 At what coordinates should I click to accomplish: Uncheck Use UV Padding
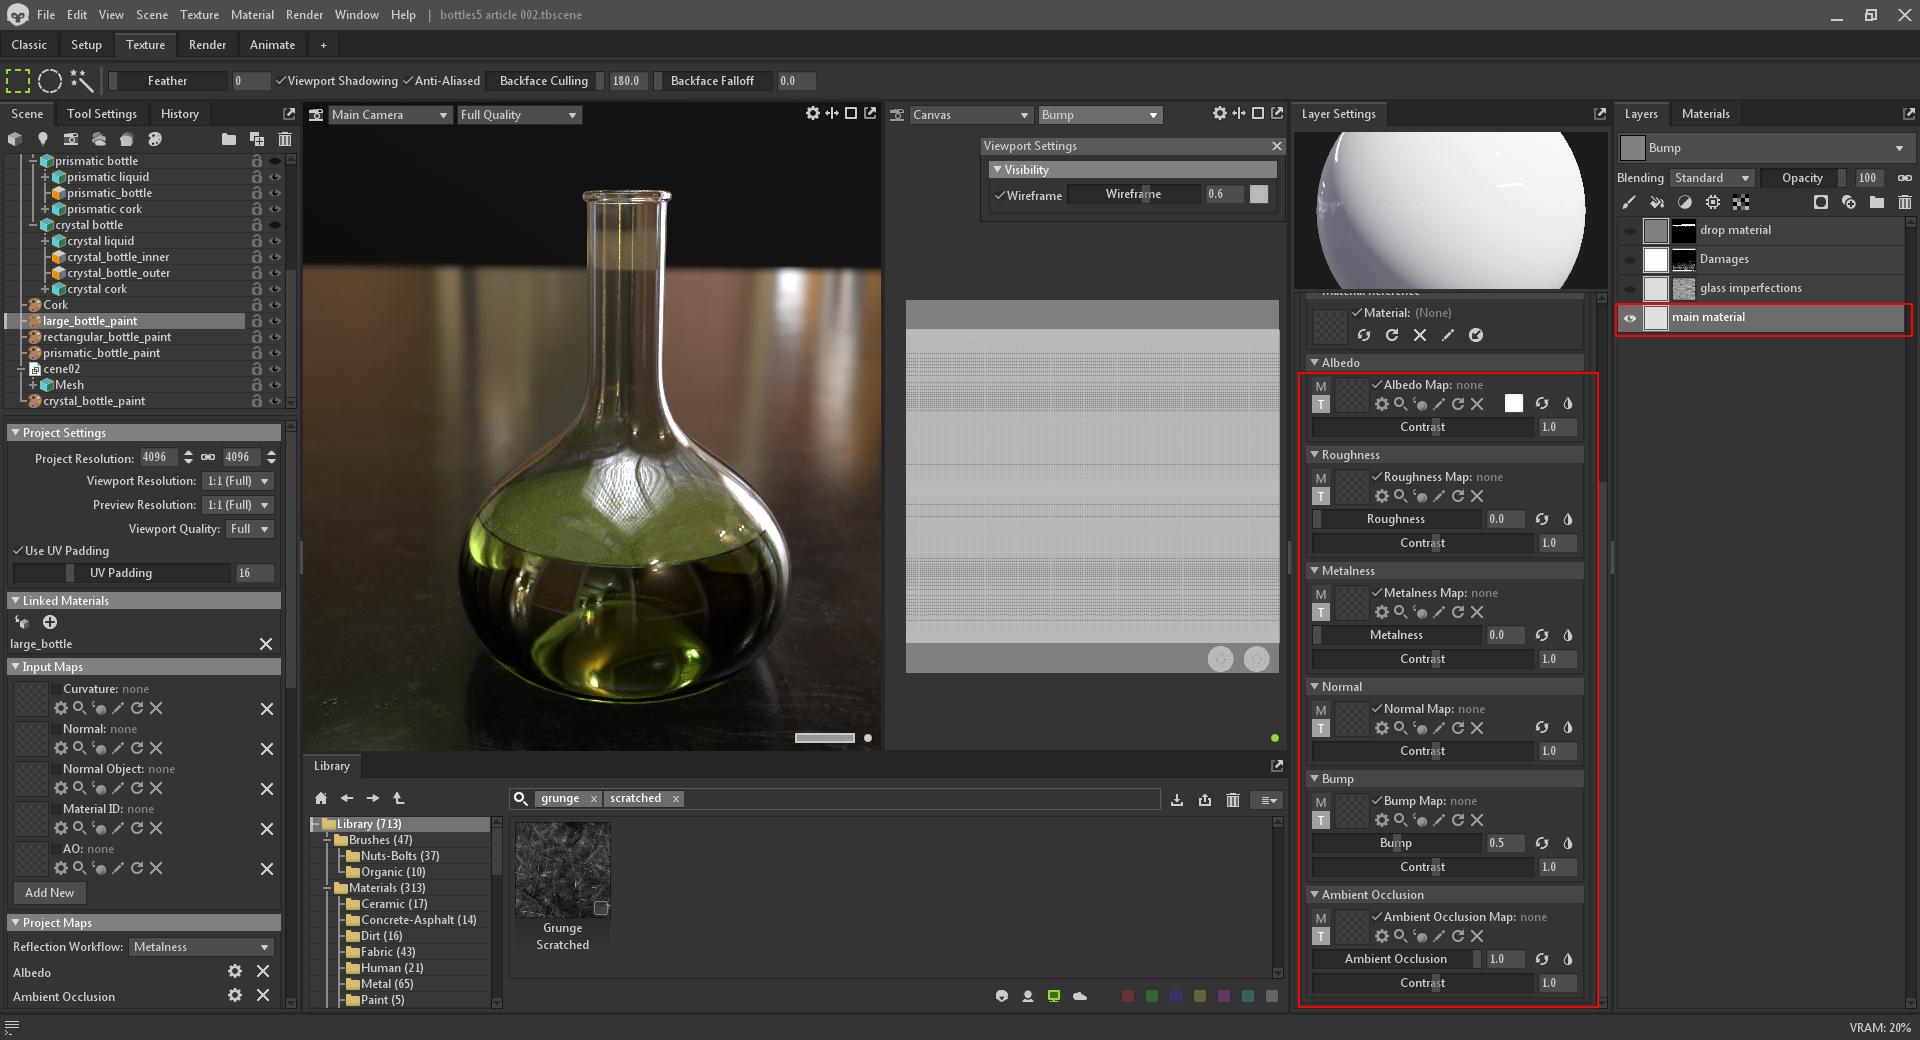18,551
